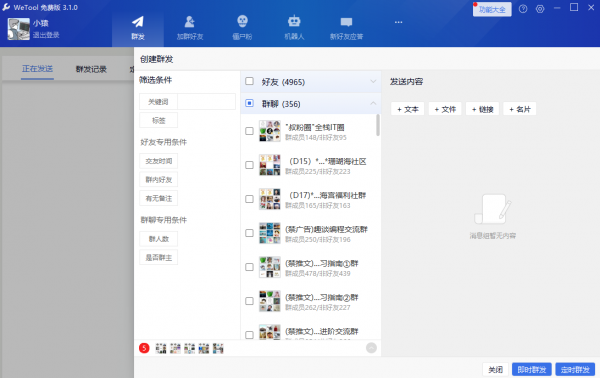Open the 加群好友 icon
The width and height of the screenshot is (600, 378).
click(x=190, y=22)
